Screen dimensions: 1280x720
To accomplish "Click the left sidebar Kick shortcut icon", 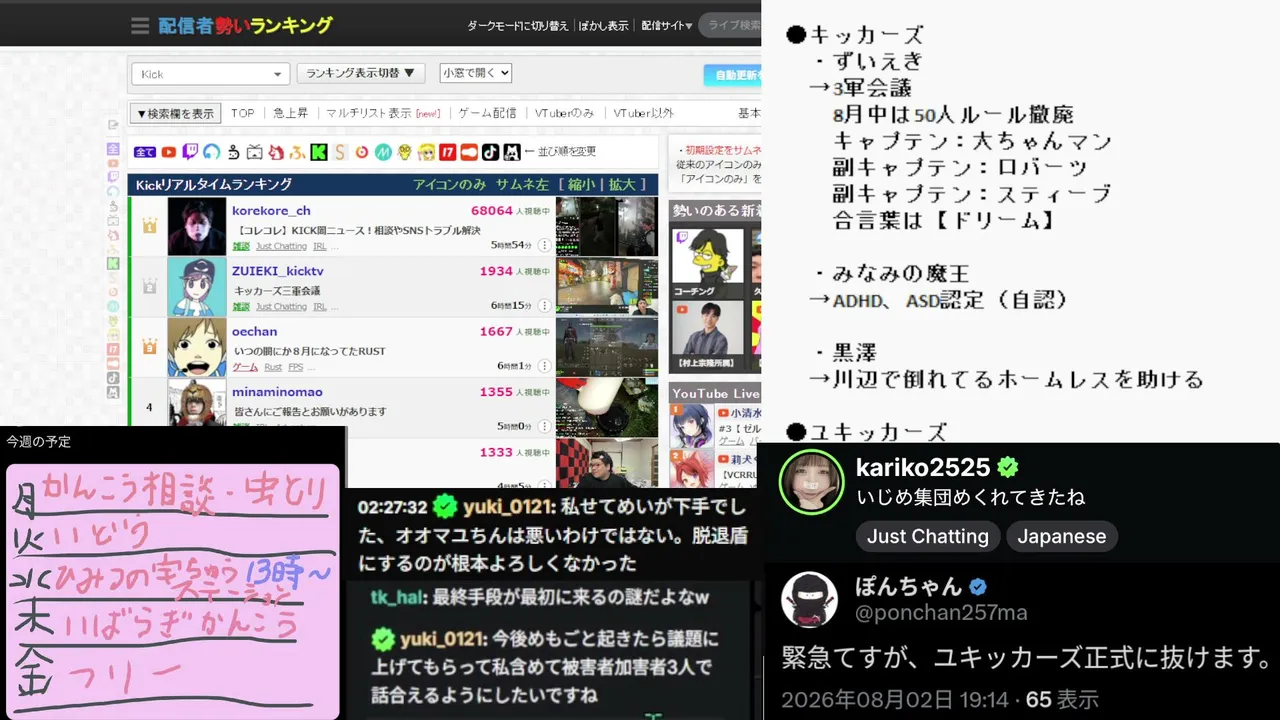I will (x=113, y=263).
